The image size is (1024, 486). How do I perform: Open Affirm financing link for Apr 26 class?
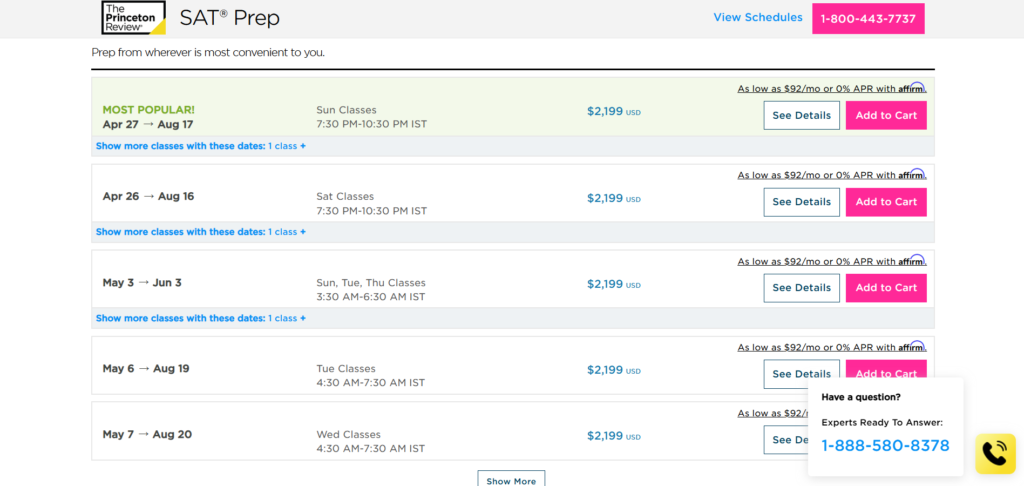click(x=832, y=175)
